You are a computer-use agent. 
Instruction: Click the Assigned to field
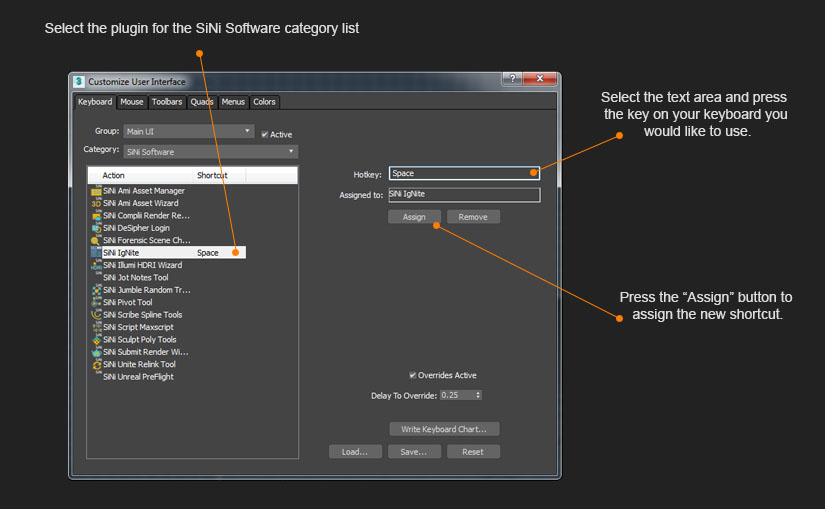464,194
